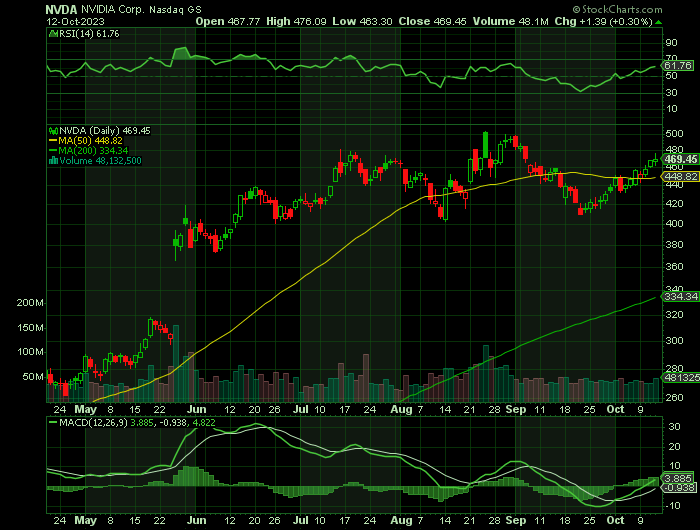Click the NVDA (Daily) candlestick legend icon
Viewport: 700px width, 530px height.
click(53, 131)
